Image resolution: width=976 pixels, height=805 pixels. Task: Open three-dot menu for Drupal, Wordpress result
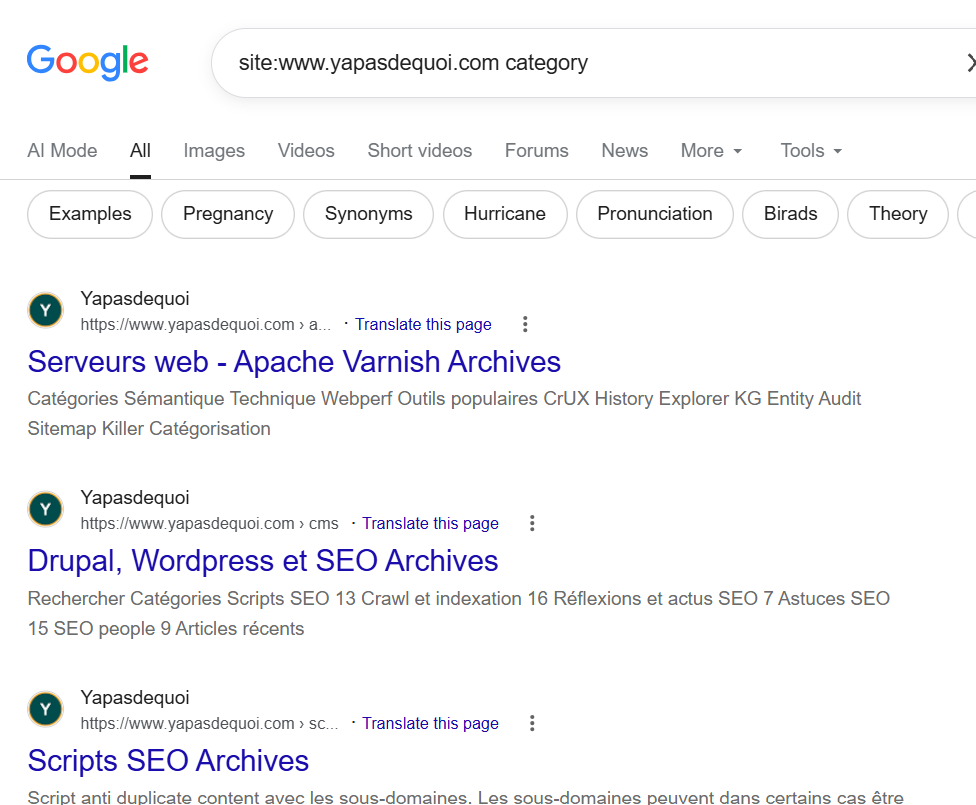[x=532, y=524]
